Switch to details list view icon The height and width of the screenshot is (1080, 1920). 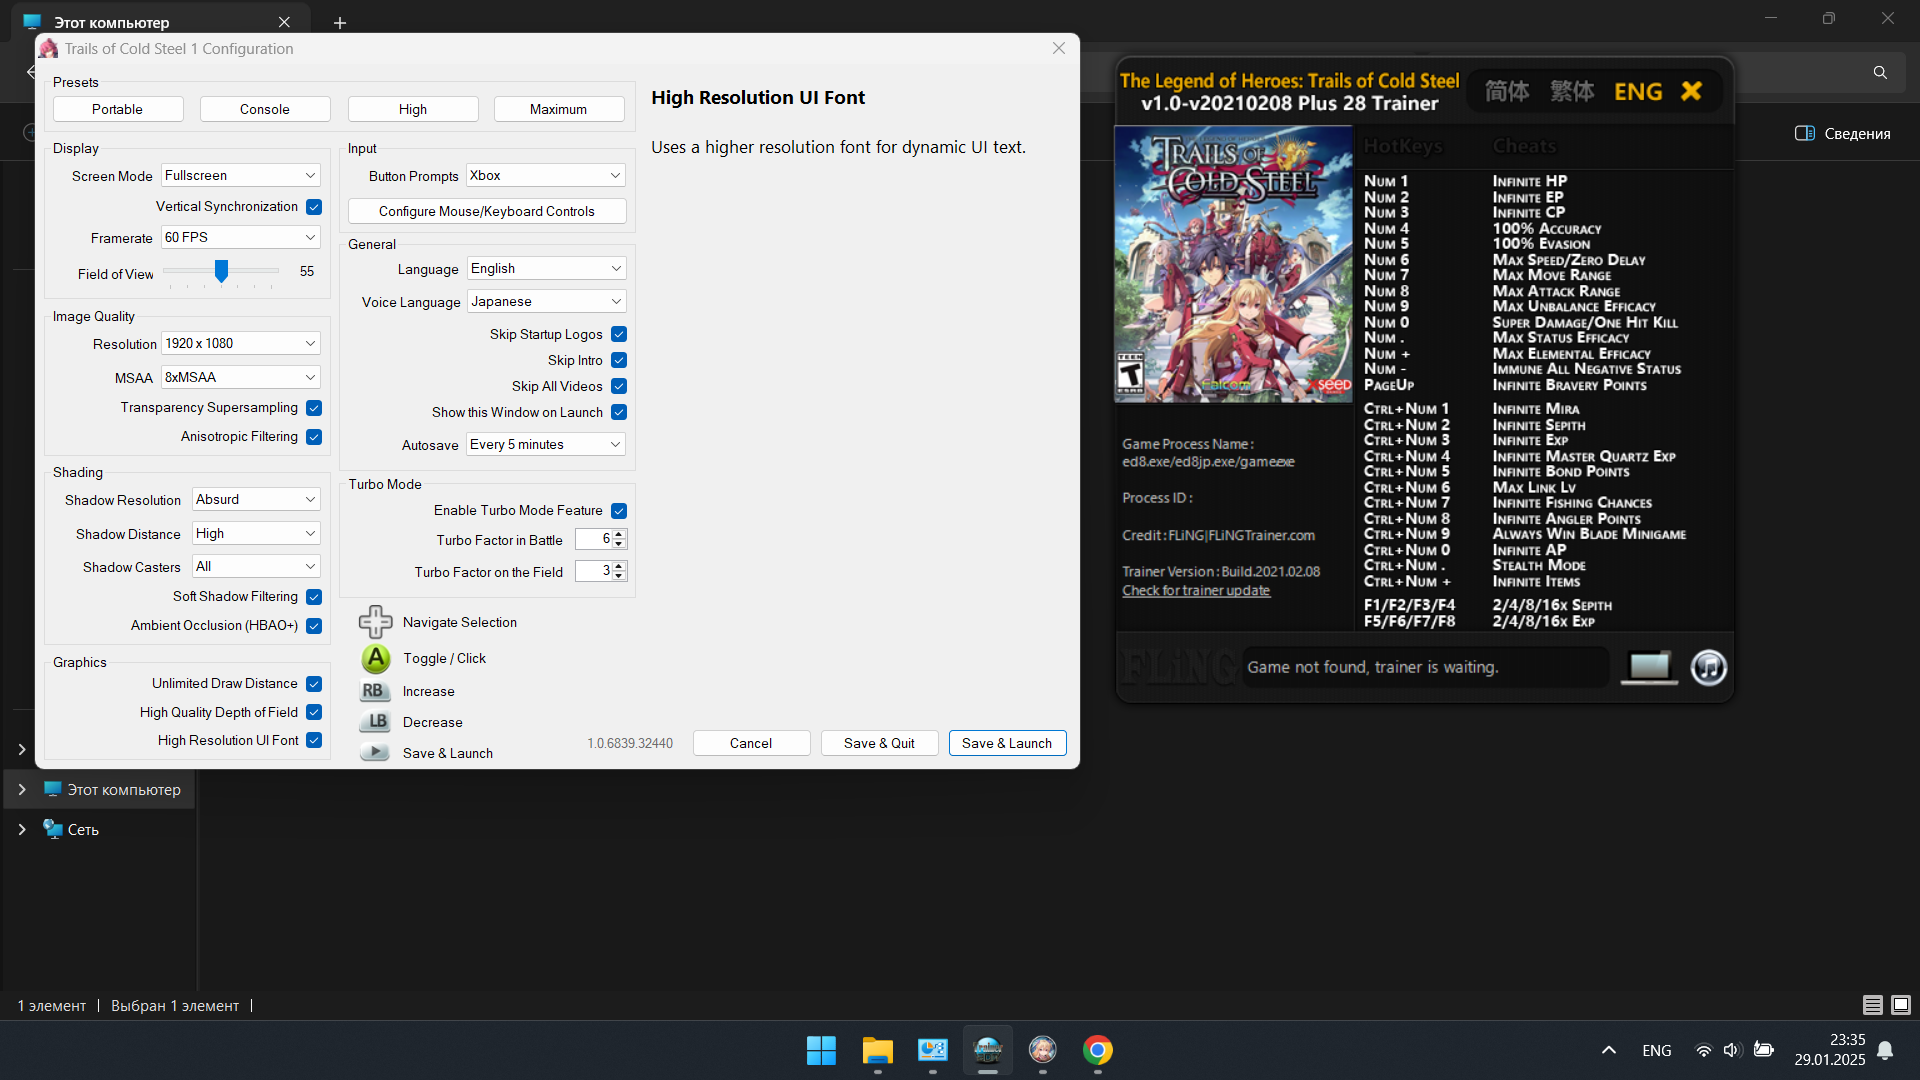click(1872, 1005)
